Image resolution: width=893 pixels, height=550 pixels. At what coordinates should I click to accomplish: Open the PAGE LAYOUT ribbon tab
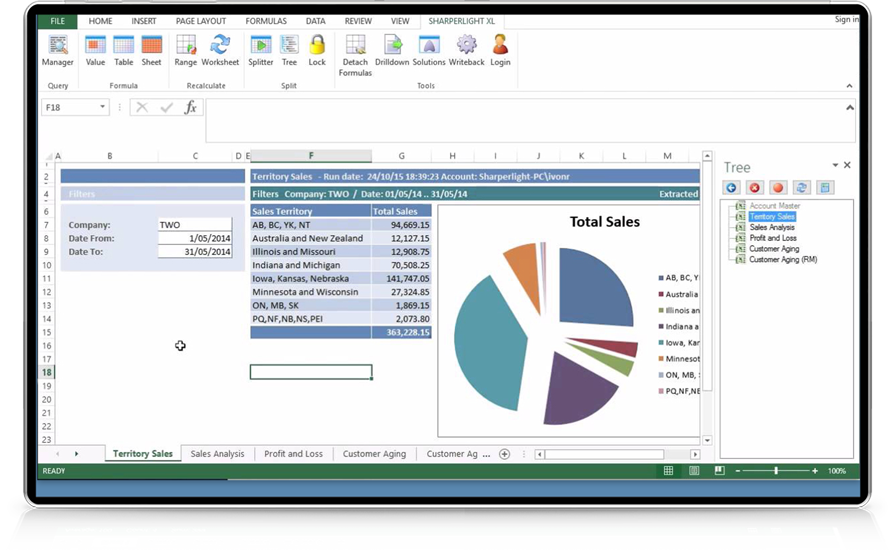pos(200,21)
